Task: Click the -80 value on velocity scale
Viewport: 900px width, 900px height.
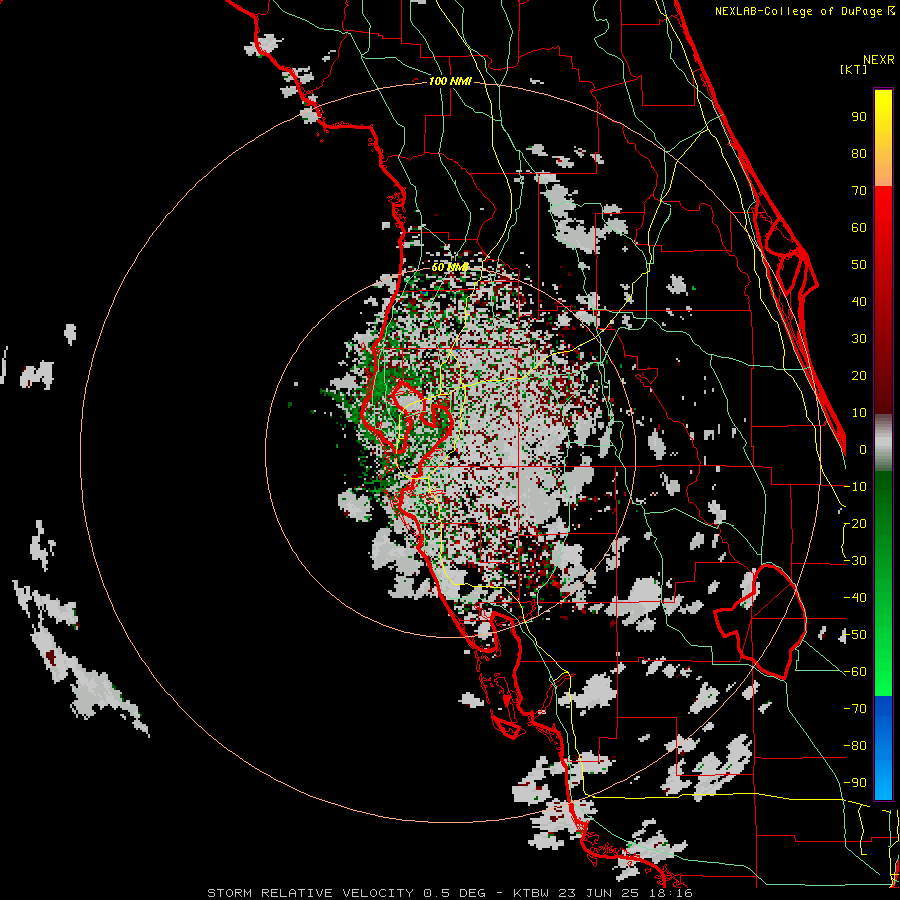Action: (855, 746)
